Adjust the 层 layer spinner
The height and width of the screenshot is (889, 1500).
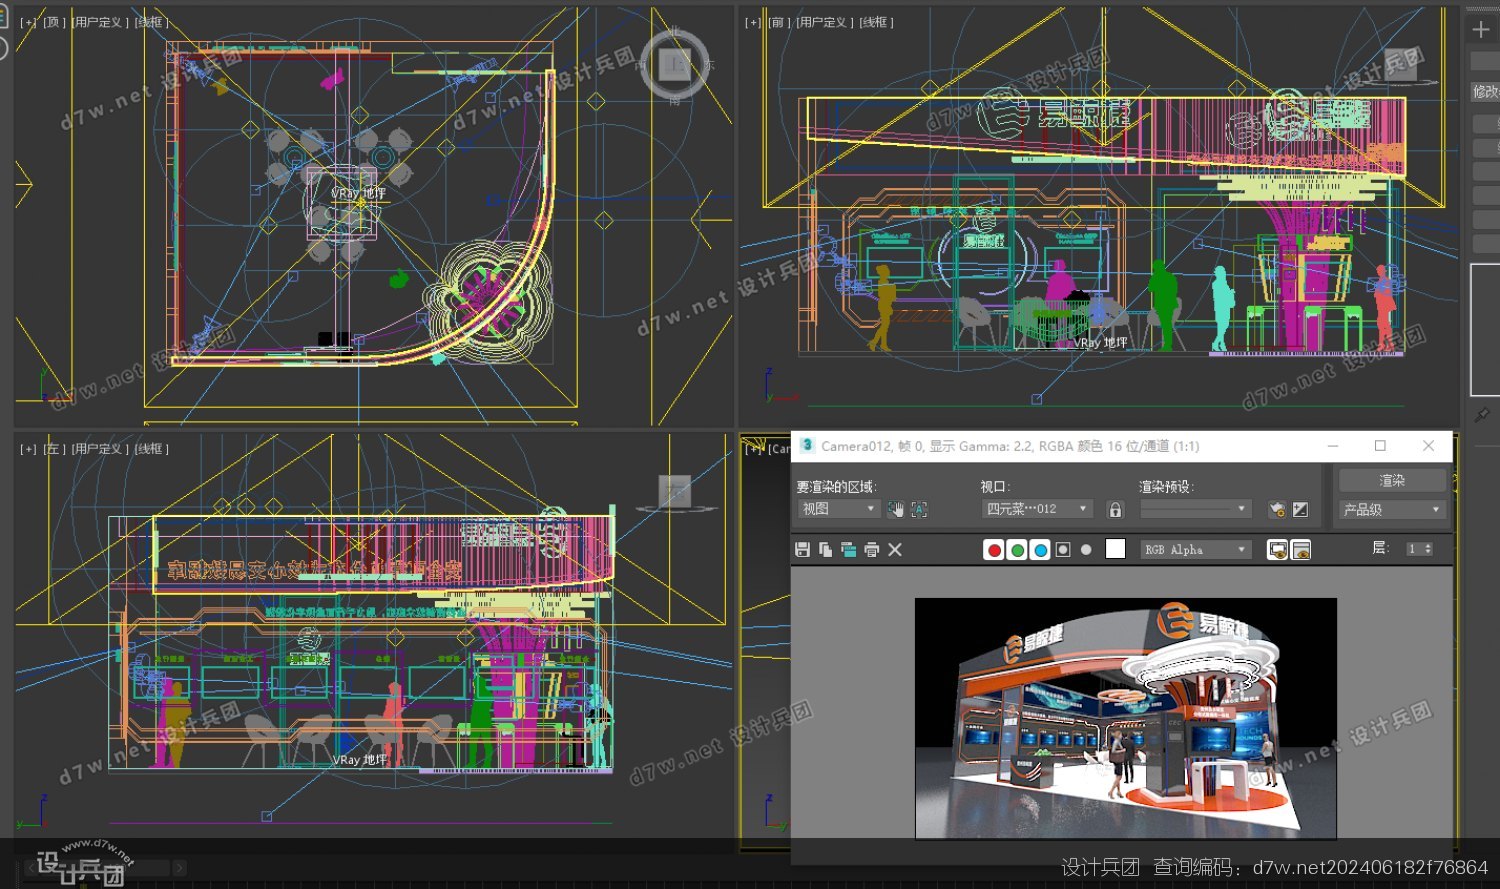1428,549
